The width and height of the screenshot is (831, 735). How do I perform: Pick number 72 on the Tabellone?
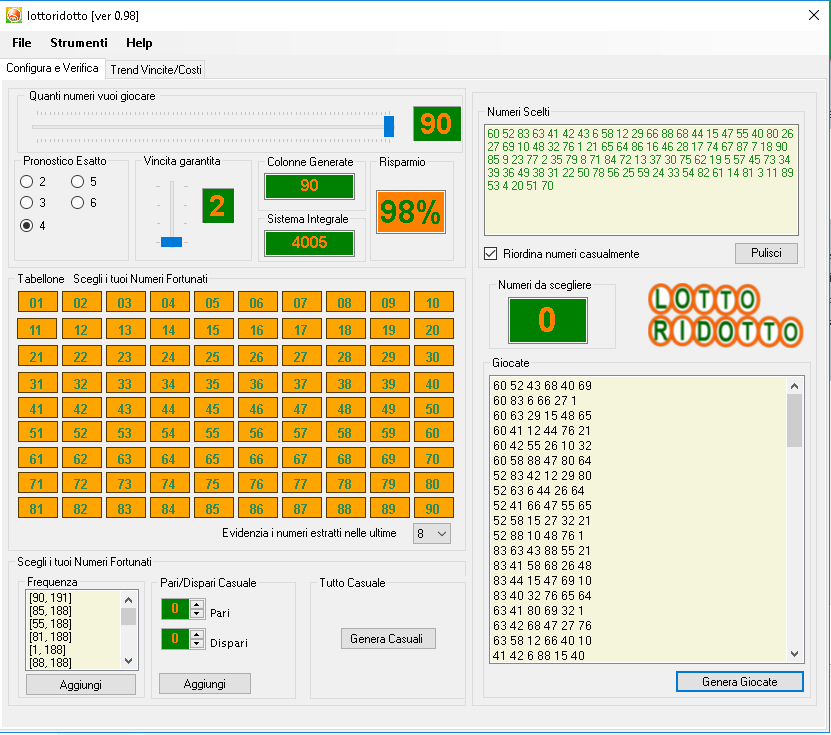(x=82, y=483)
